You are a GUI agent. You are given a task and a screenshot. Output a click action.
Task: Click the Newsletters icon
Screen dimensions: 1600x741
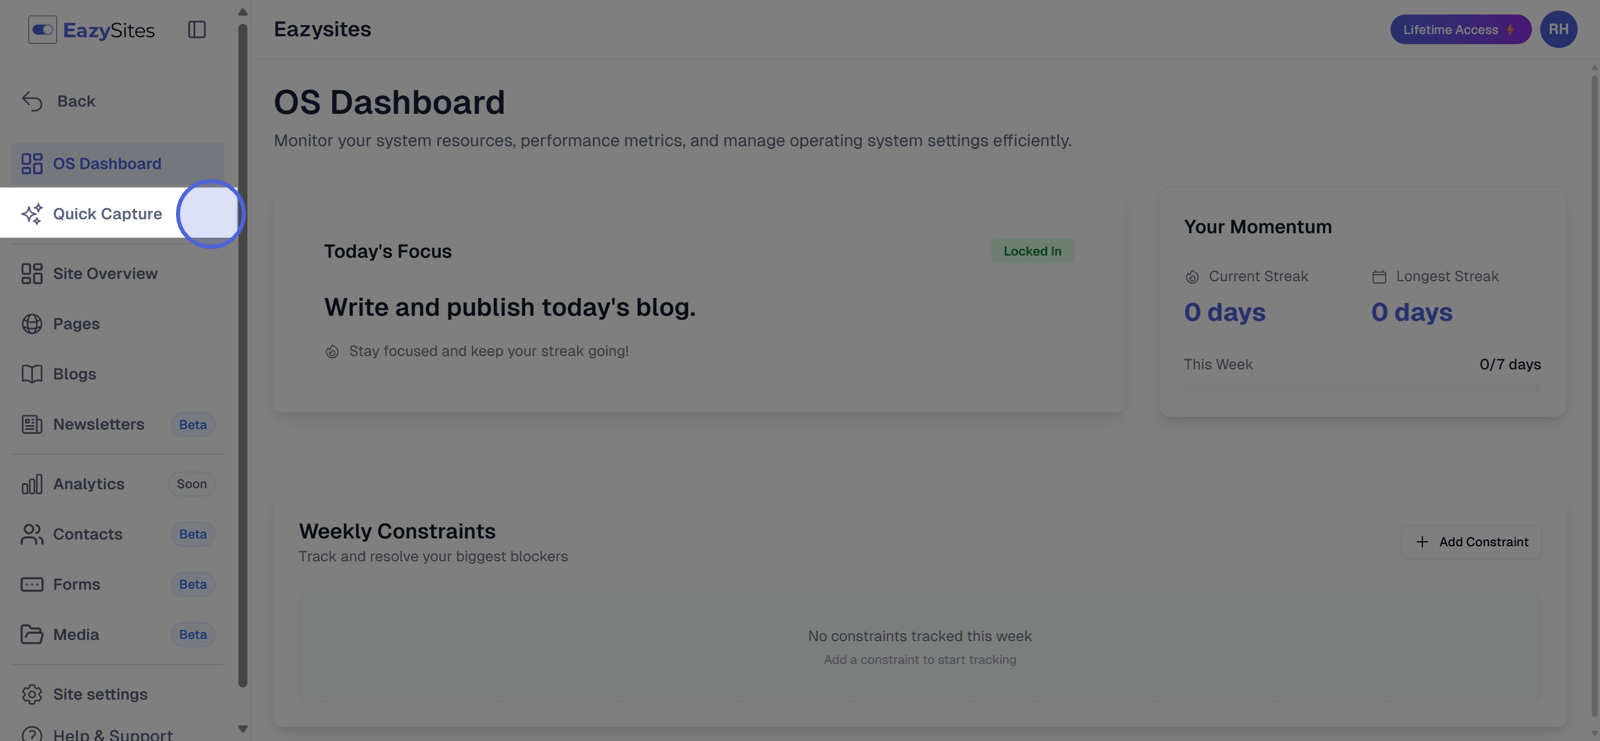[32, 424]
